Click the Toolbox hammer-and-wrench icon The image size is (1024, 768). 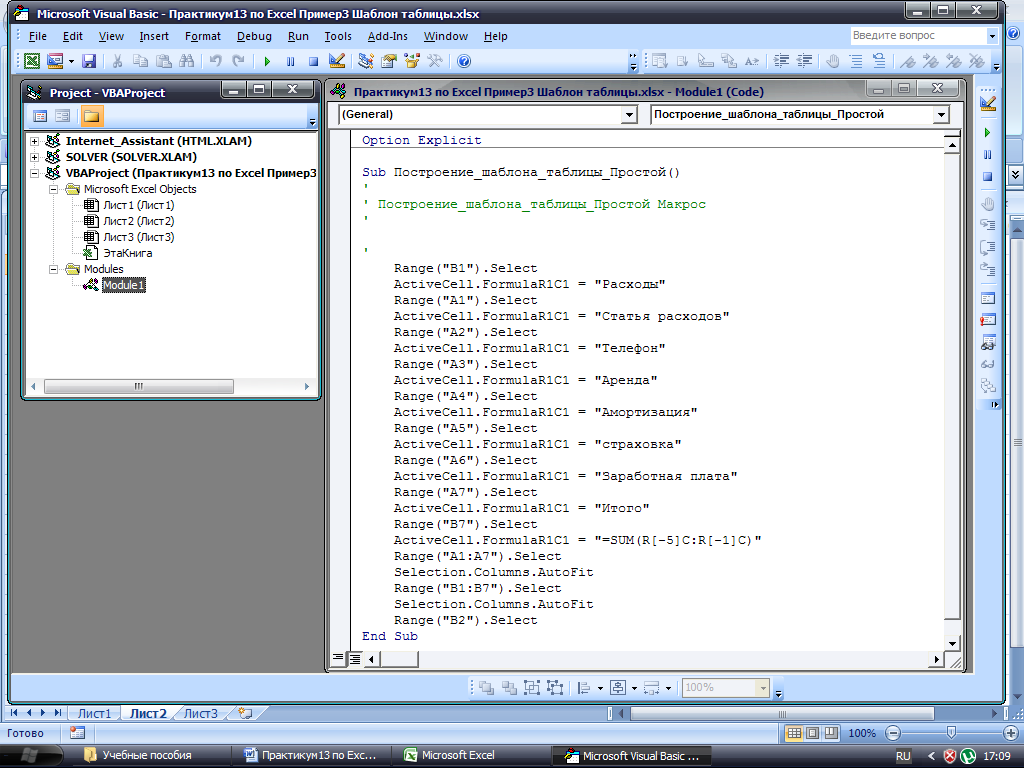point(435,61)
